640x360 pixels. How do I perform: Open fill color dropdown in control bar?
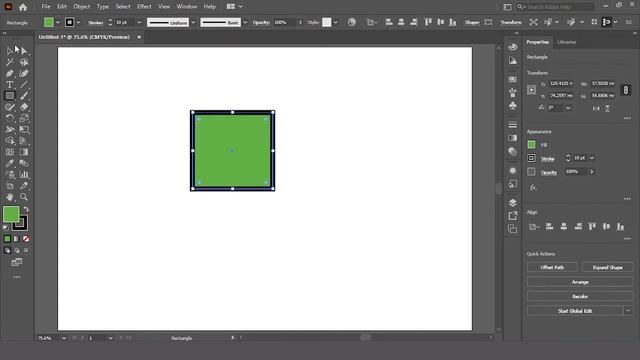point(58,22)
